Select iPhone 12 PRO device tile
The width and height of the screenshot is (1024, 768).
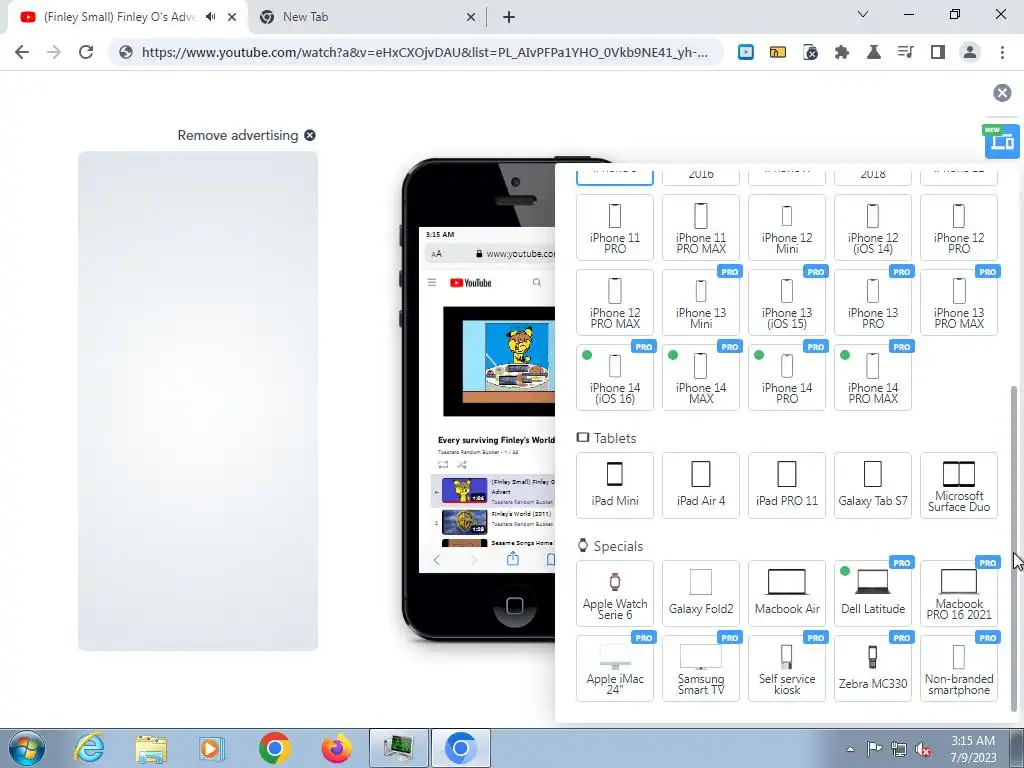[x=959, y=227]
